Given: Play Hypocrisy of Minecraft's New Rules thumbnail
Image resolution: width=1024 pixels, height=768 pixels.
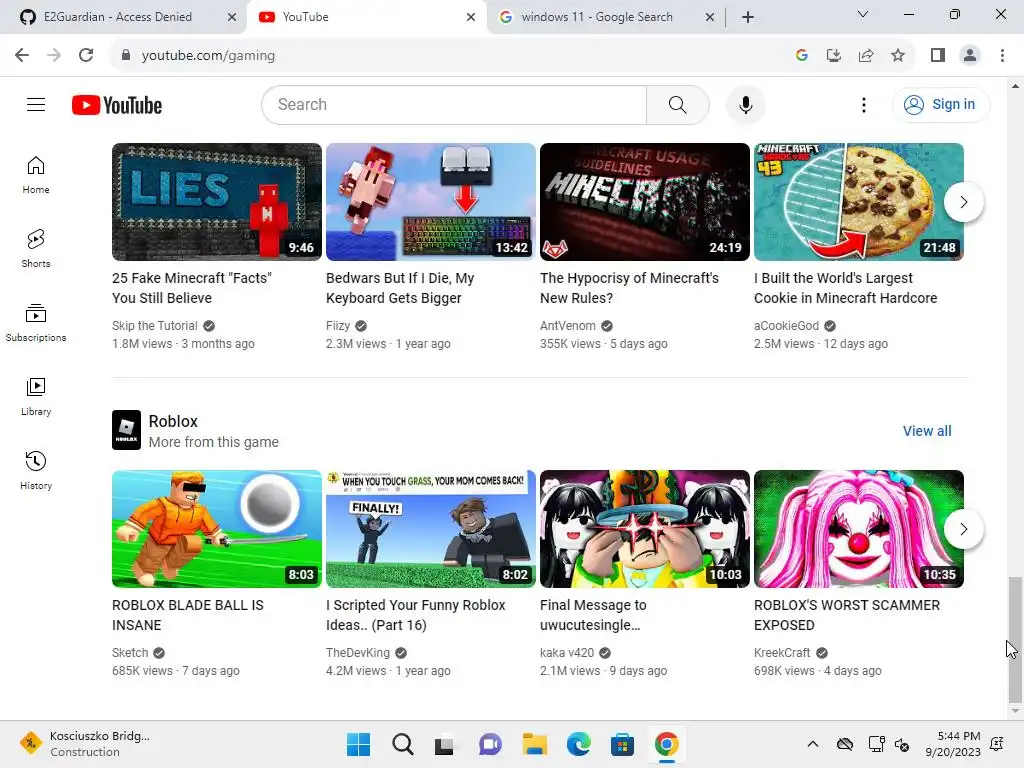Looking at the screenshot, I should pos(645,202).
